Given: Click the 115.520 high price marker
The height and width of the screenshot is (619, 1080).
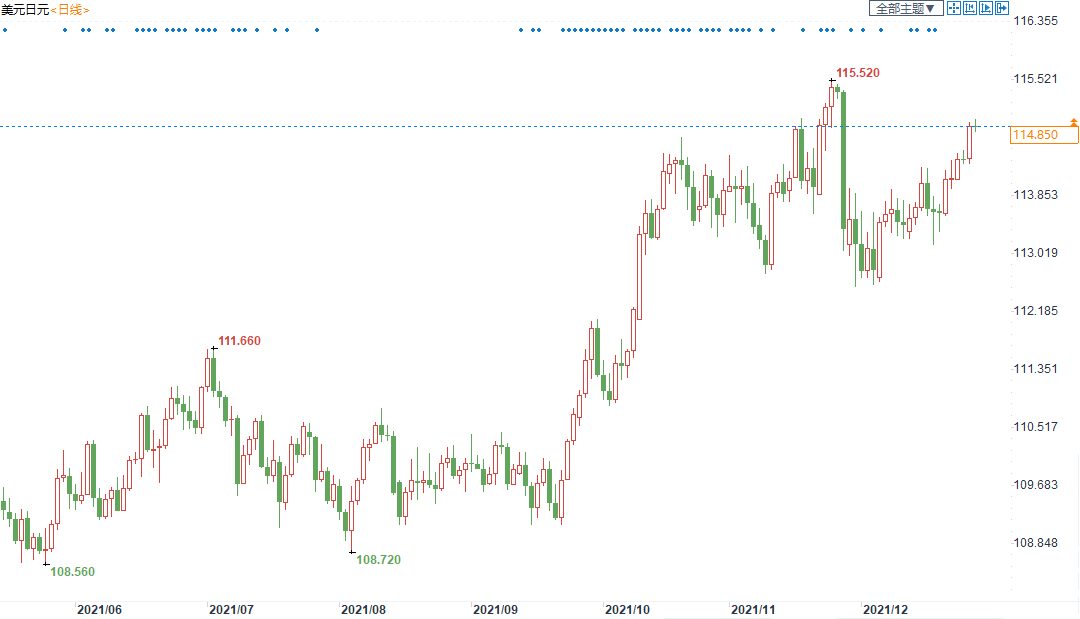Looking at the screenshot, I should click(x=858, y=73).
